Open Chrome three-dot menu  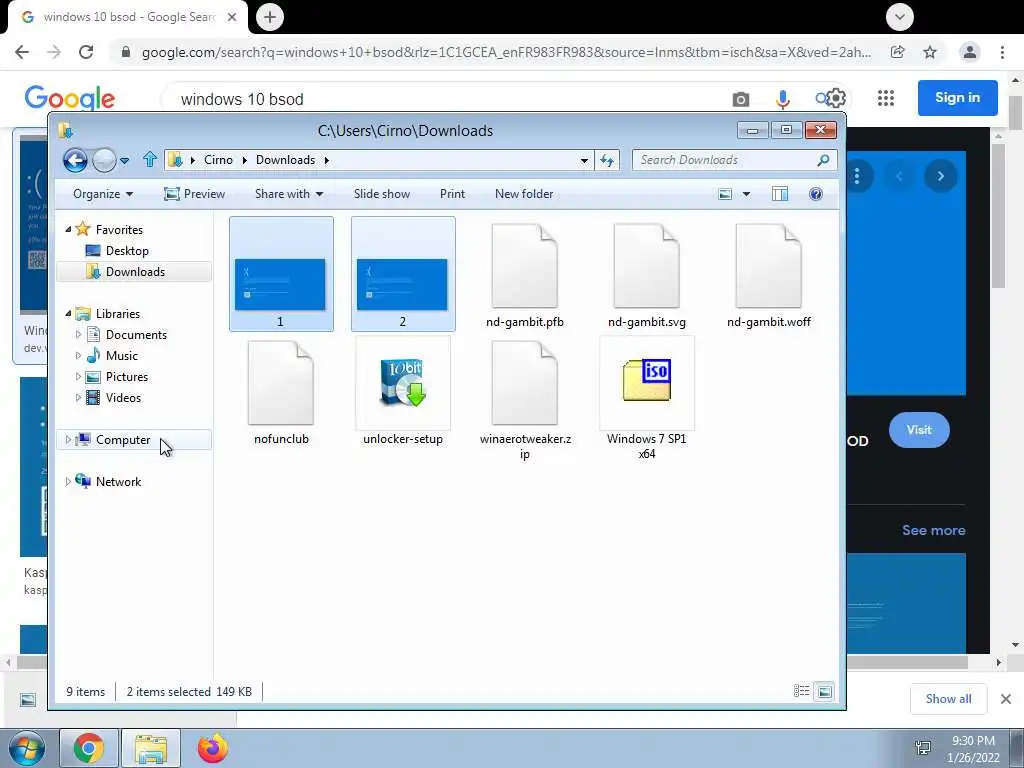pos(1002,52)
